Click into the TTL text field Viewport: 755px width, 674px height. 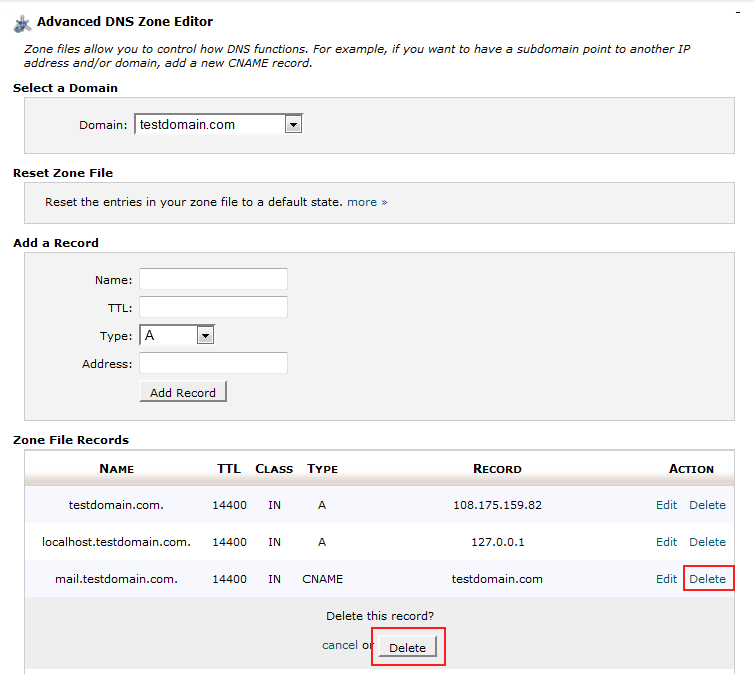click(x=213, y=307)
